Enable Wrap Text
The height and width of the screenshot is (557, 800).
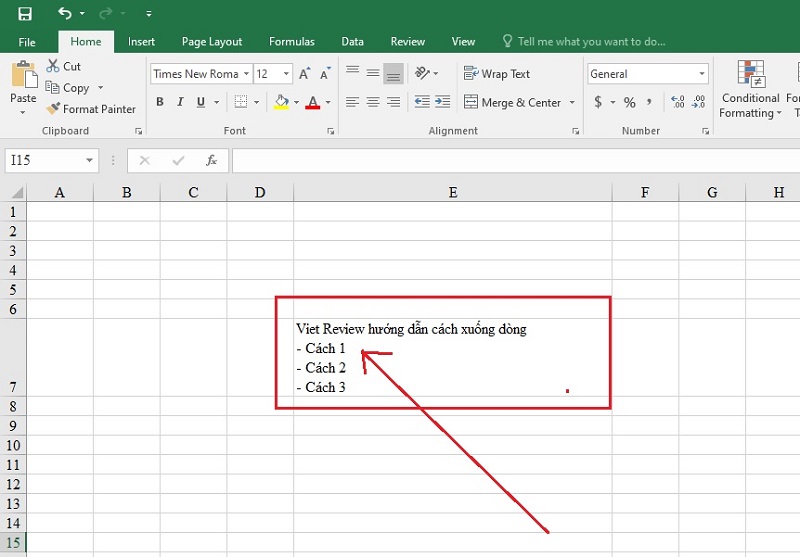[497, 74]
